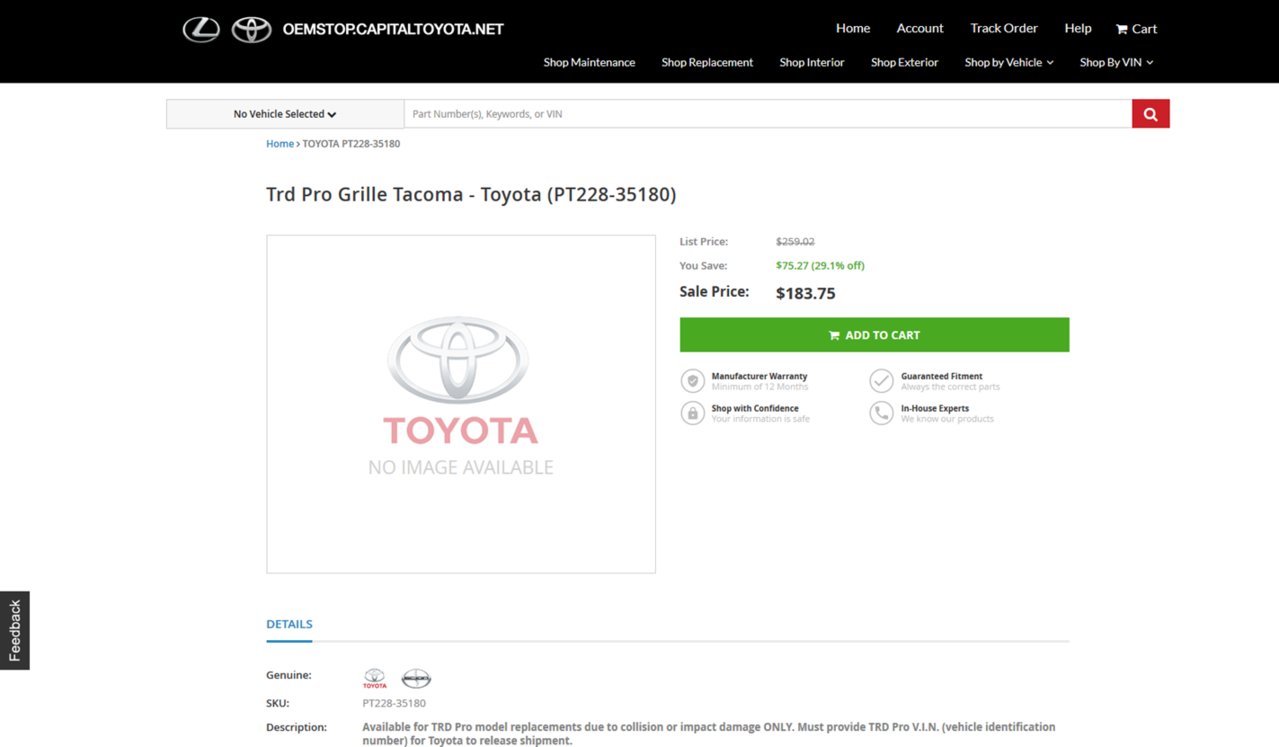The image size is (1279, 747).
Task: Add the grille to cart
Action: 874,335
